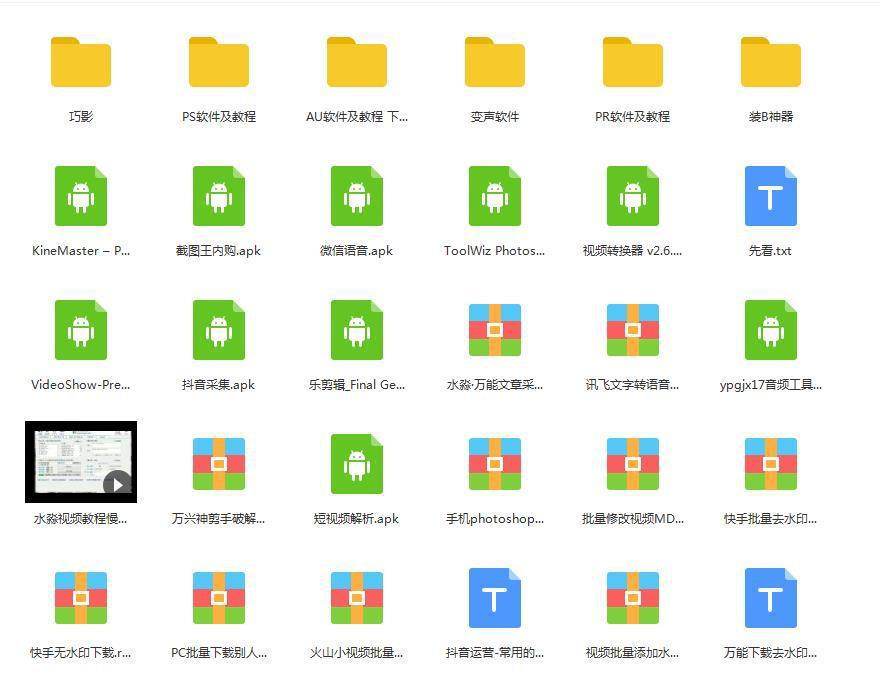Click the PC批量下载别人... file name

coord(219,653)
